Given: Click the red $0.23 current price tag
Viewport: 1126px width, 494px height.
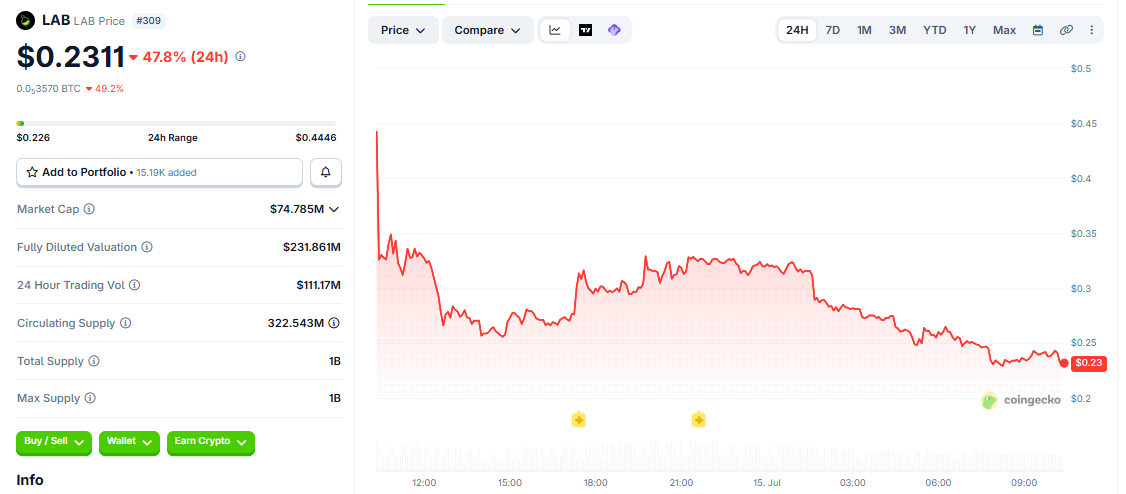Looking at the screenshot, I should pyautogui.click(x=1088, y=363).
